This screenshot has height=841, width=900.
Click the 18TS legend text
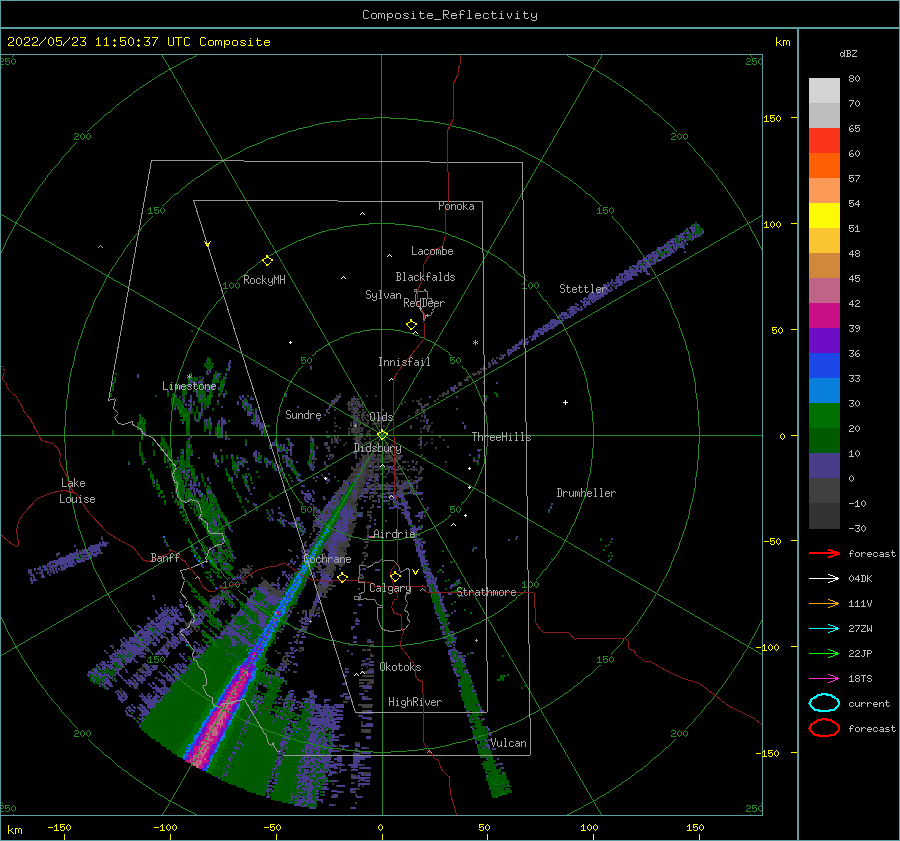pos(860,679)
